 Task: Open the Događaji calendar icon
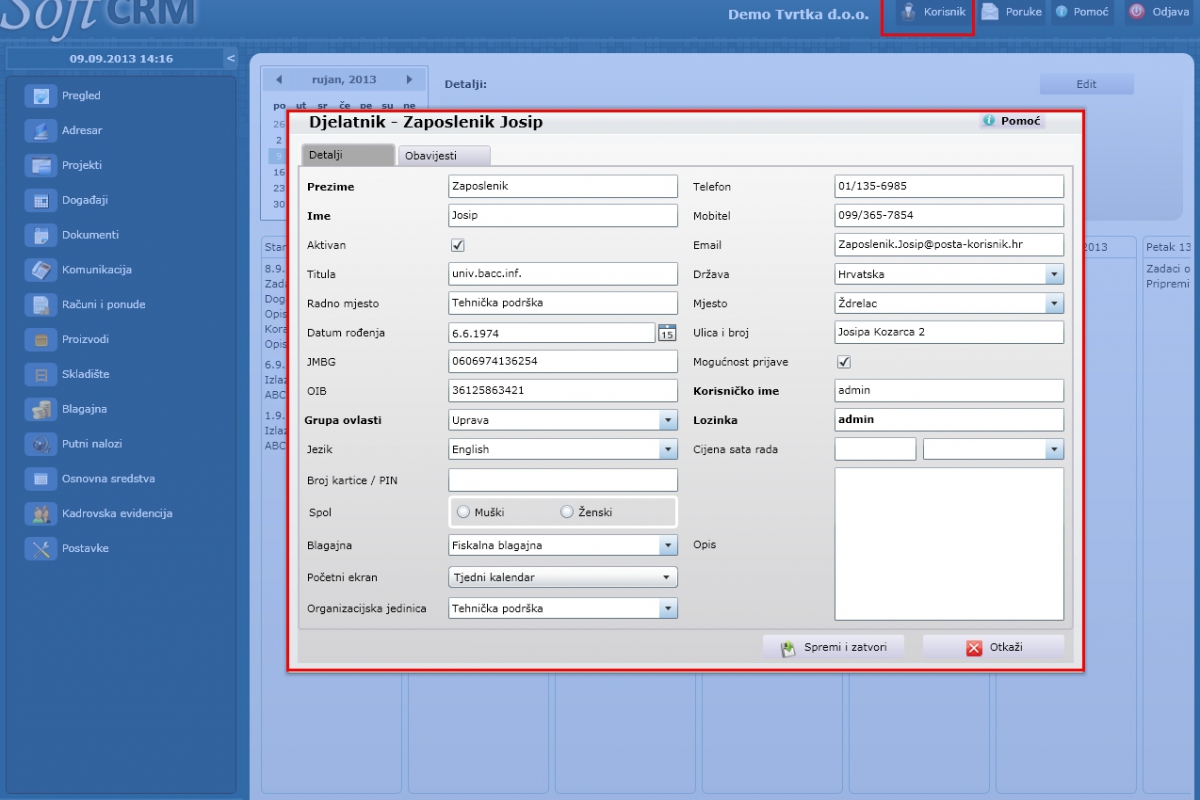click(41, 201)
